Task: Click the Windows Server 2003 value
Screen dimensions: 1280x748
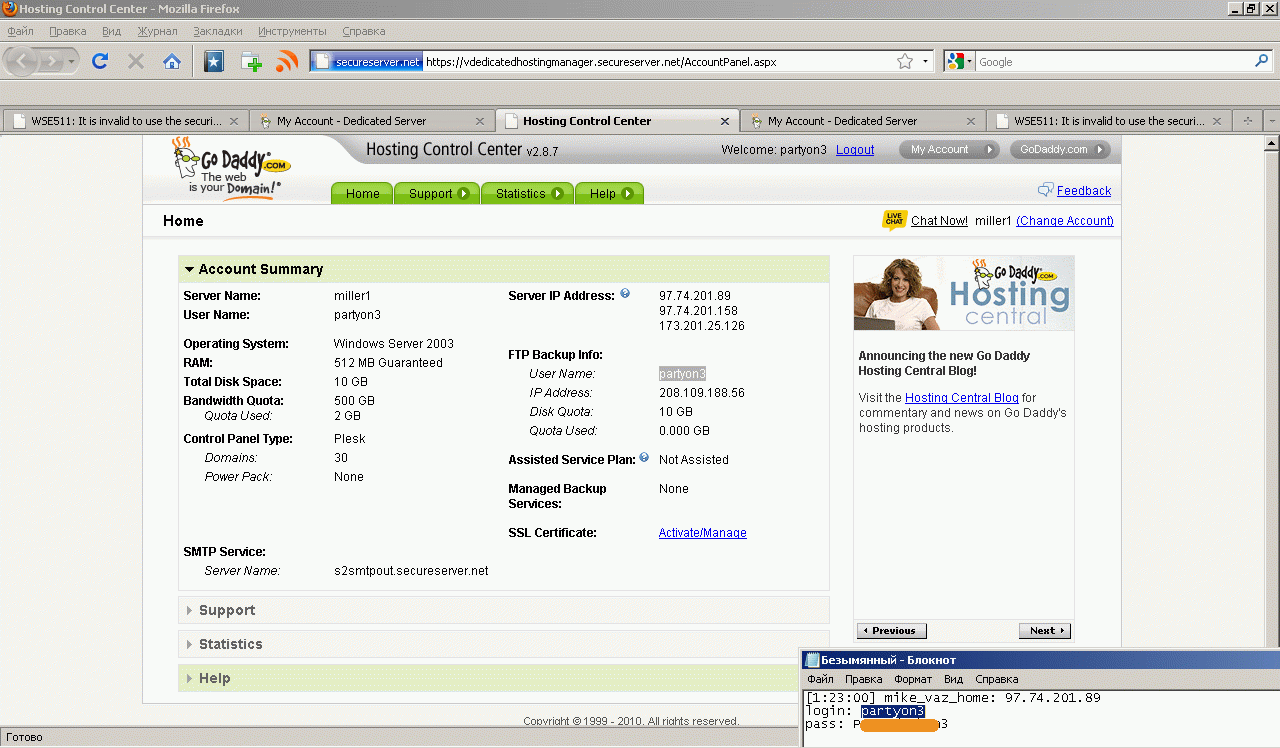Action: (394, 344)
